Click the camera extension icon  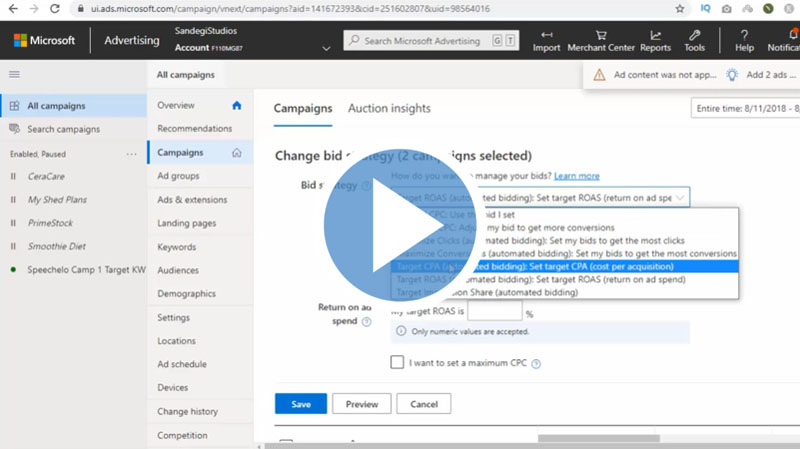tap(727, 9)
